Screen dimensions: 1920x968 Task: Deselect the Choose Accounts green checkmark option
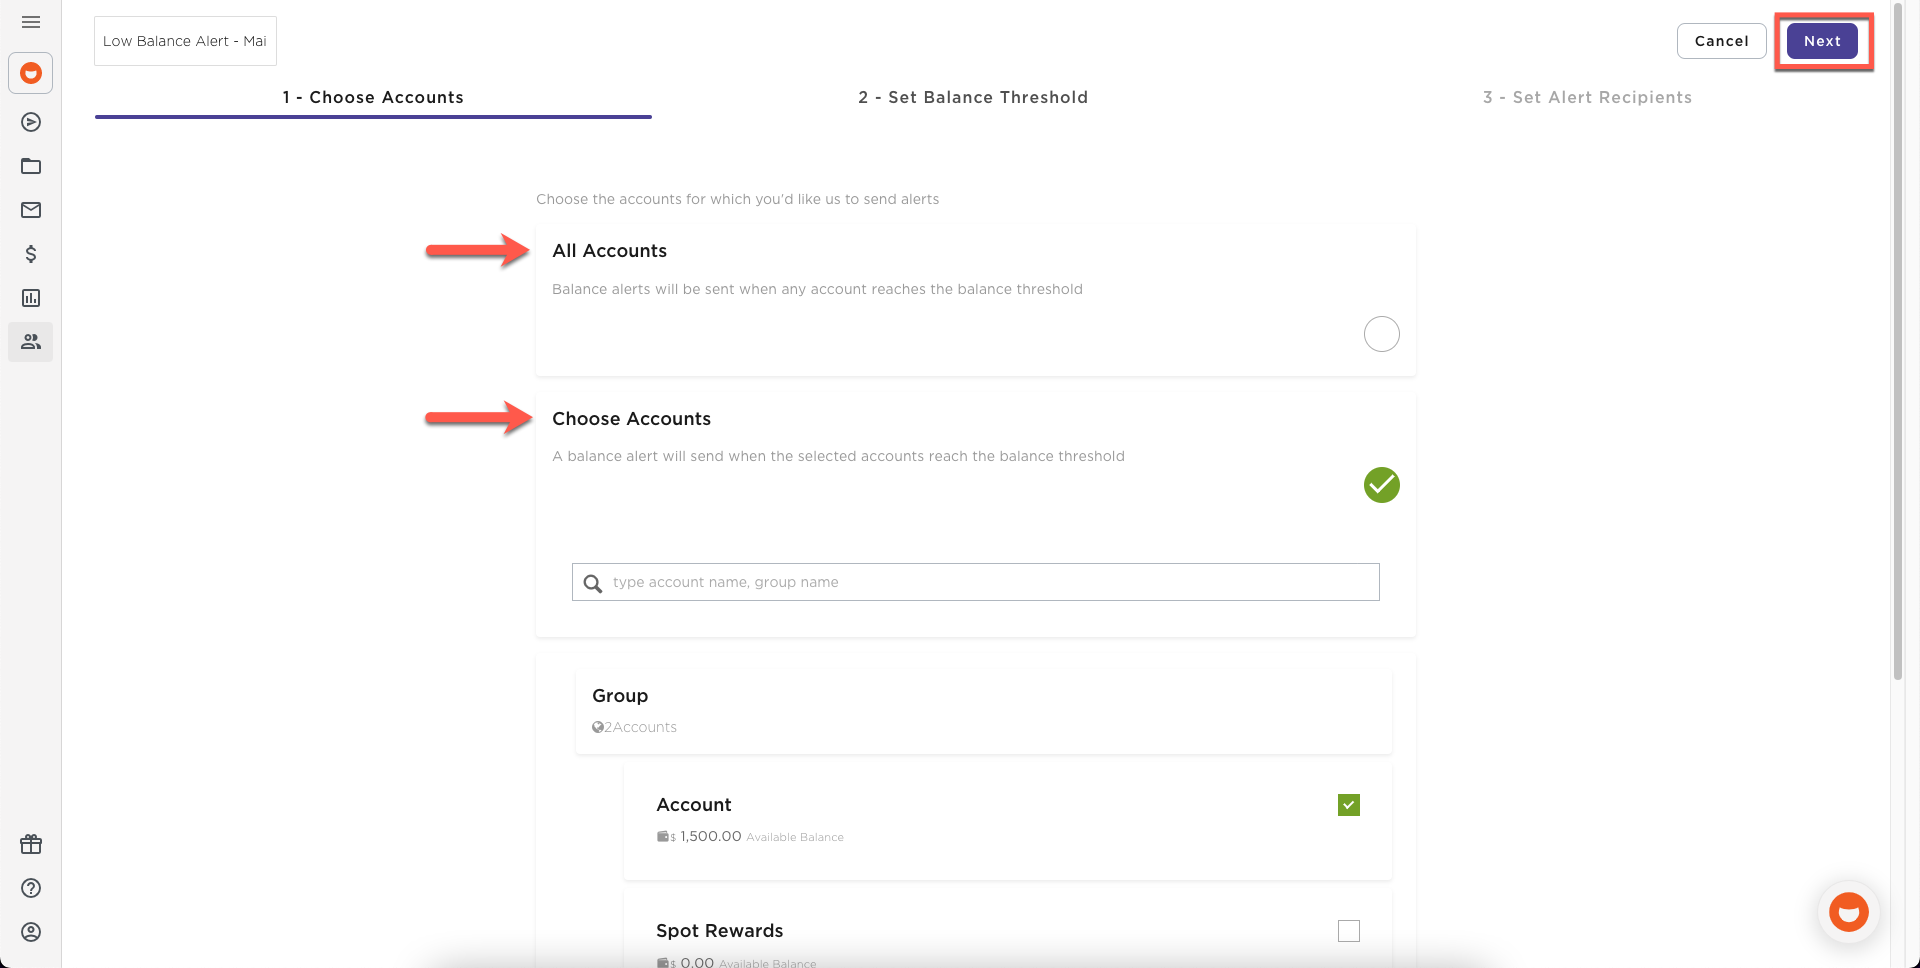(x=1381, y=485)
